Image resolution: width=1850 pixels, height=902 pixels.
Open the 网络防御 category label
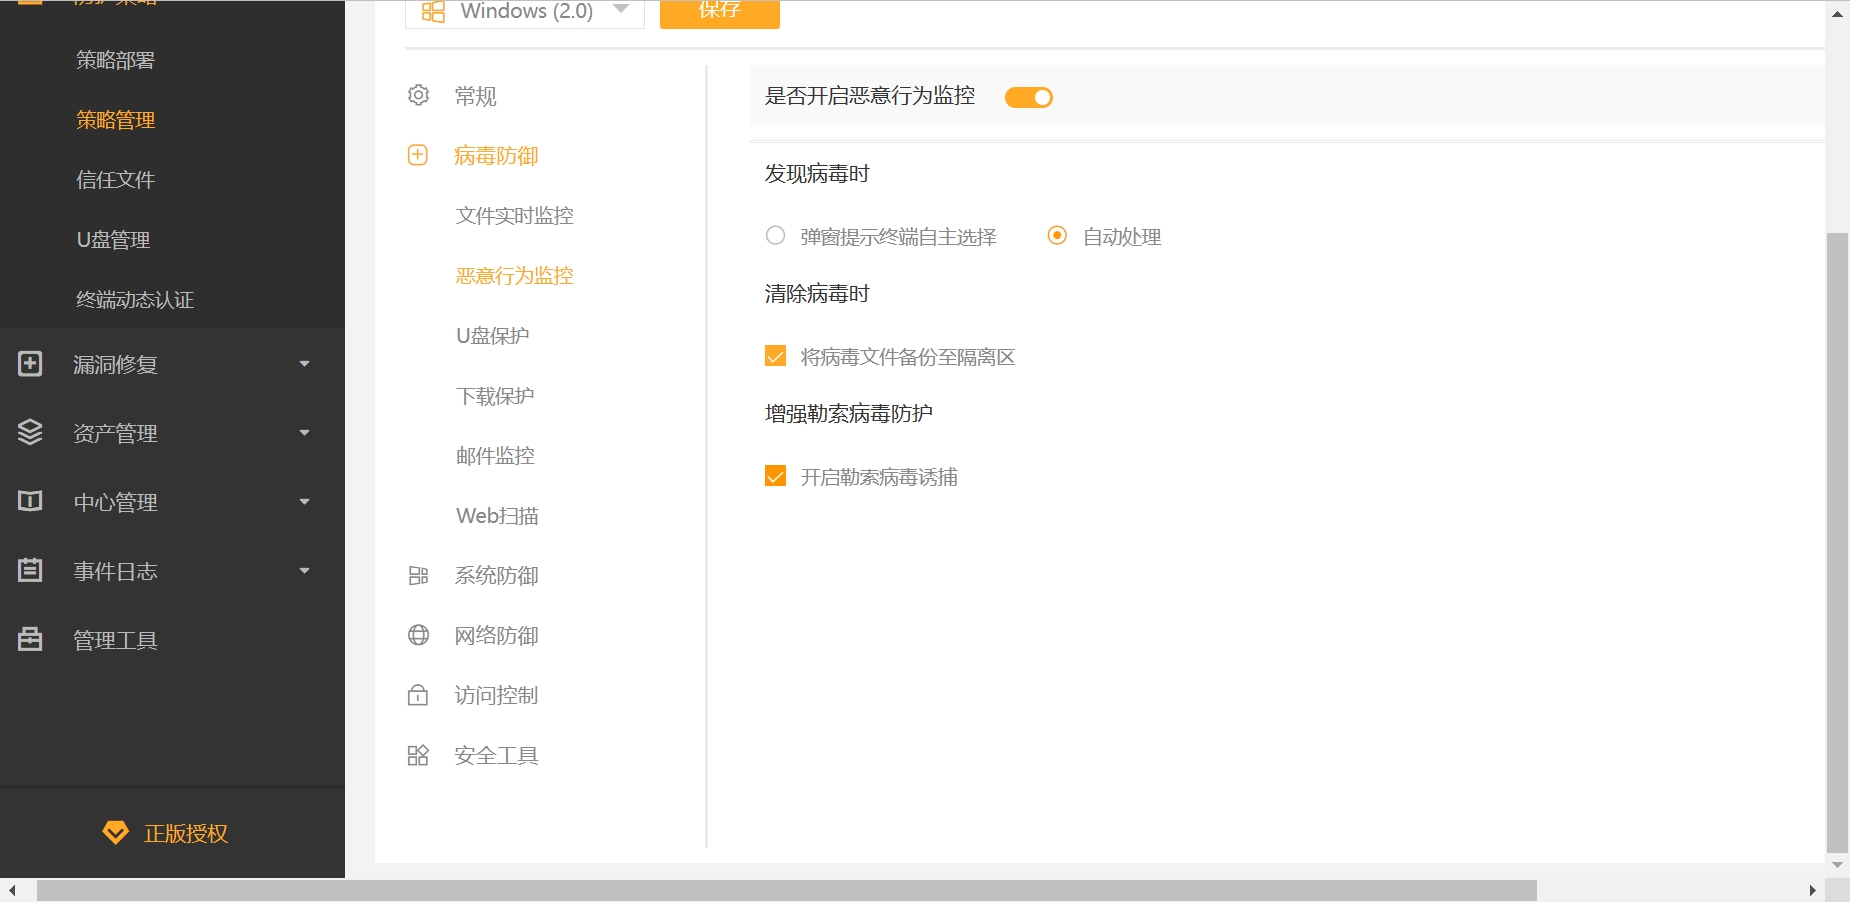pyautogui.click(x=496, y=636)
